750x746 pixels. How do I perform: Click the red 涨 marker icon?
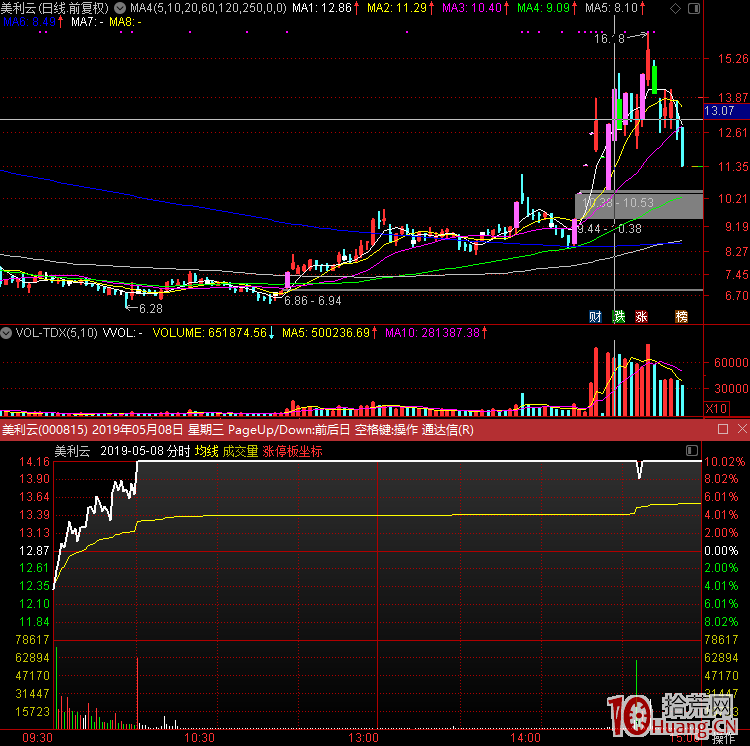[641, 317]
